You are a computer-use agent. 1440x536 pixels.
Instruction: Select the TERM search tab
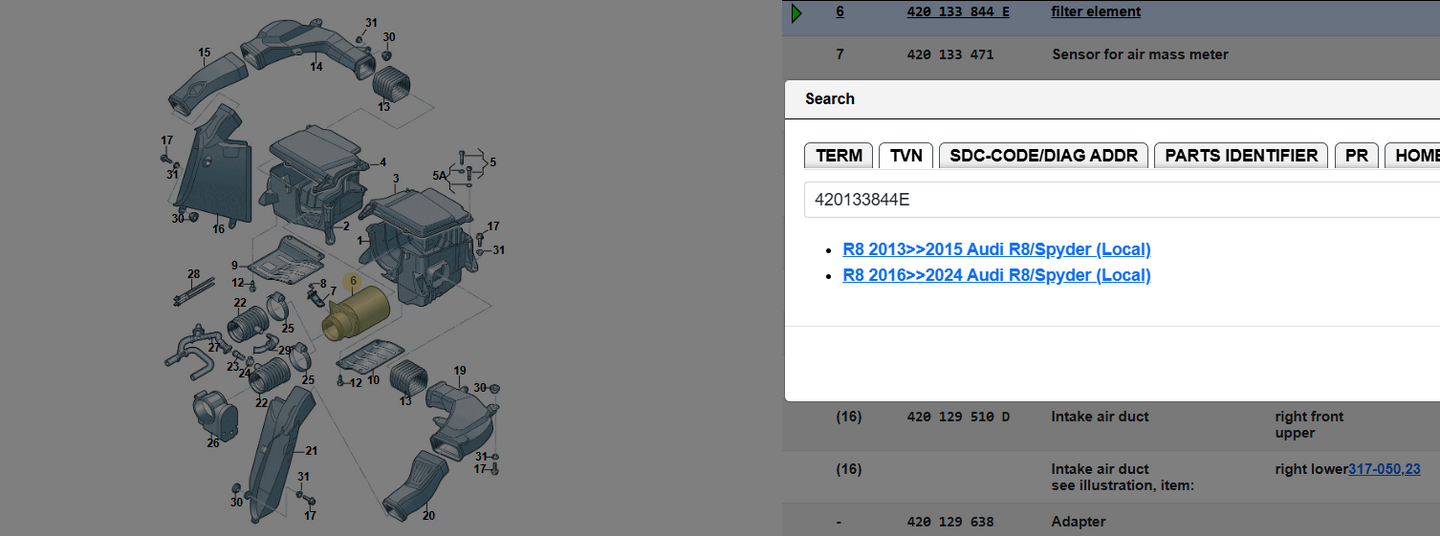point(839,155)
